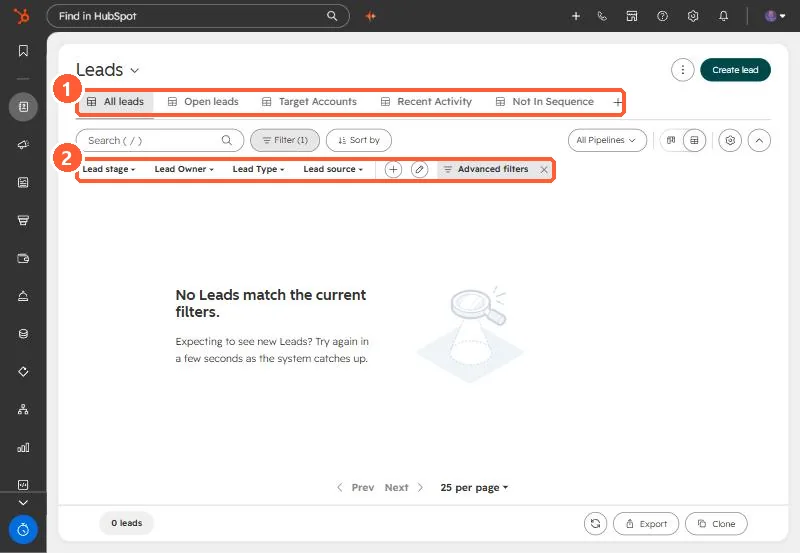Viewport: 800px width, 553px height.
Task: Switch to the Open leads tab
Action: (204, 102)
